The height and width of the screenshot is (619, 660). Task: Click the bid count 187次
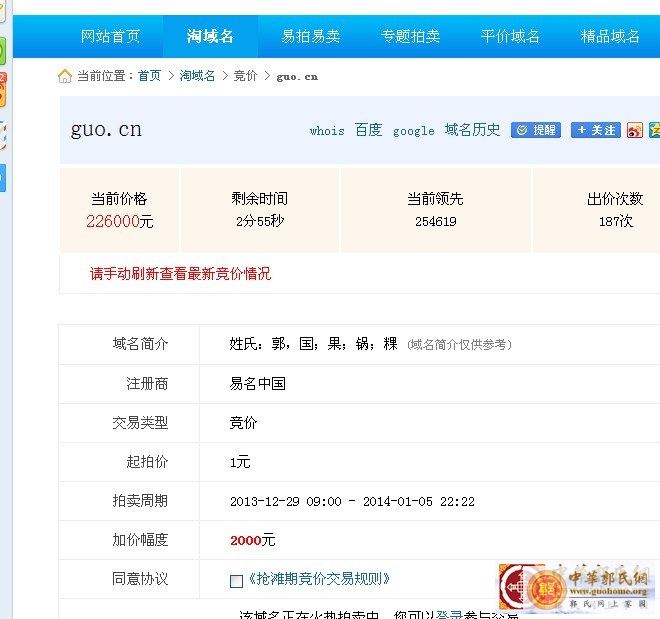coord(615,221)
